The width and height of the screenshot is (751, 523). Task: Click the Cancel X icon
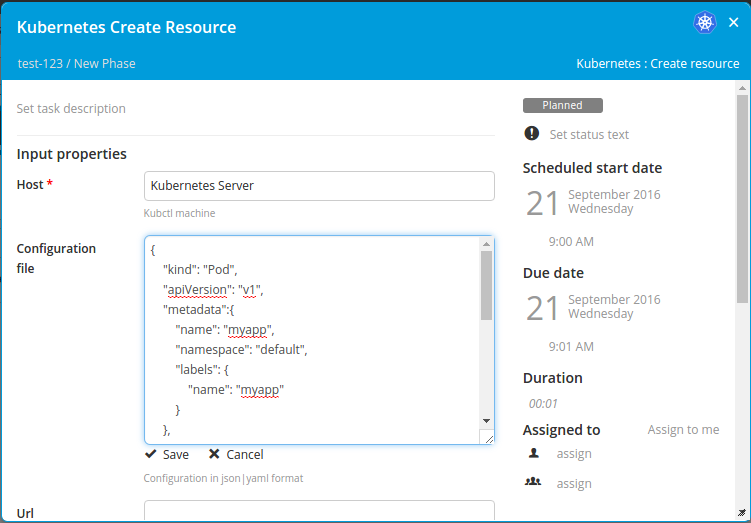[x=203, y=454]
